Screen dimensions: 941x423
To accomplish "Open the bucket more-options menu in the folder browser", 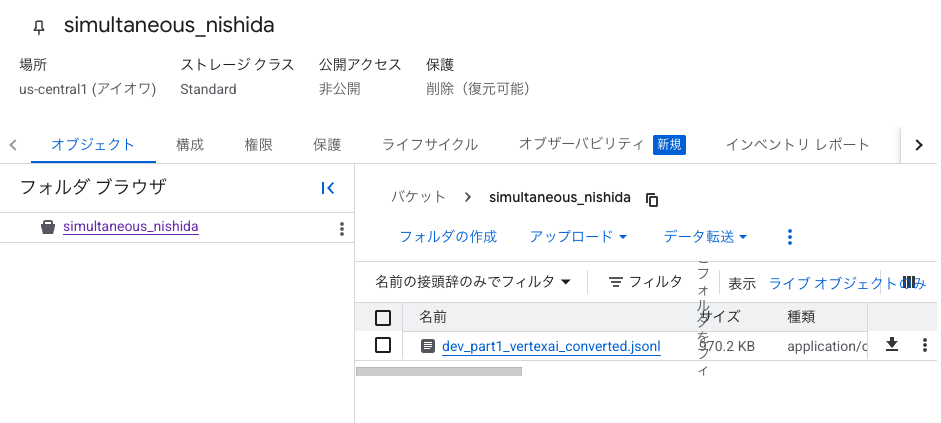I will coord(341,229).
